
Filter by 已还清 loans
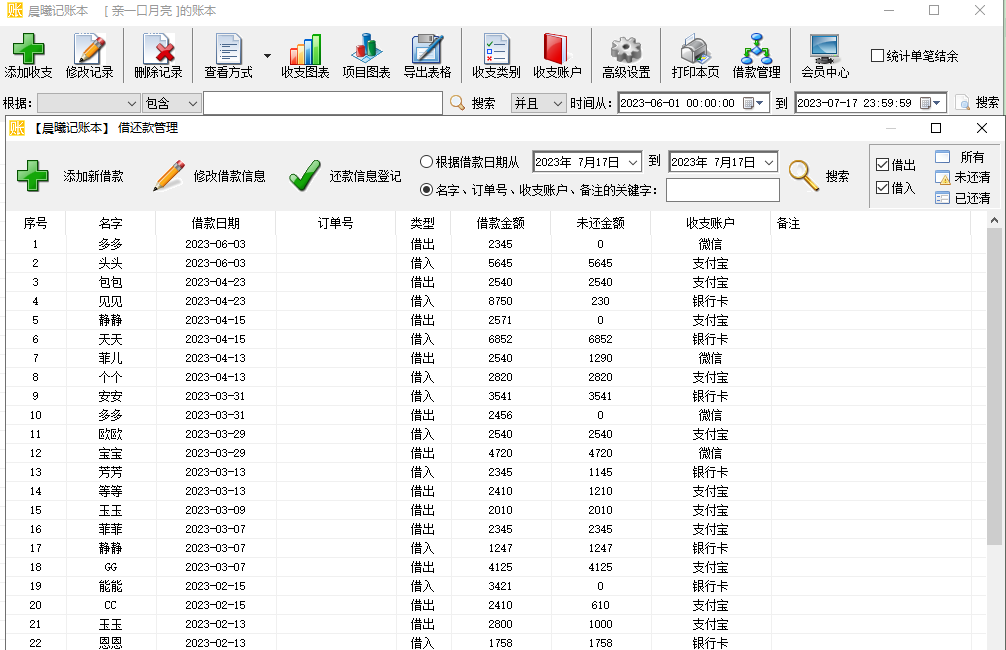point(962,198)
